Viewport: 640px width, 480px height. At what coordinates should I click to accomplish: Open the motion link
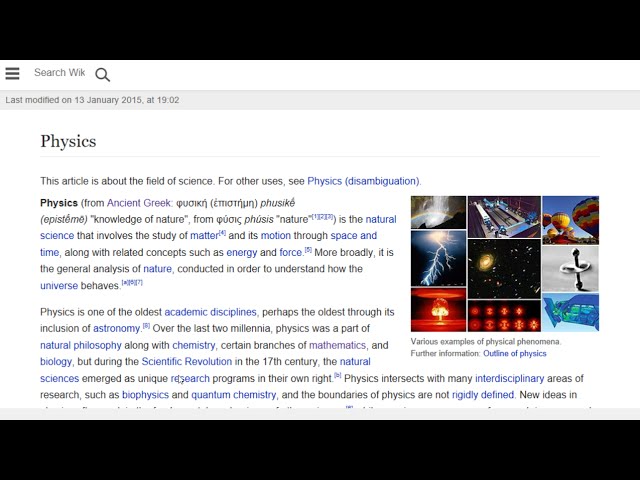click(276, 236)
